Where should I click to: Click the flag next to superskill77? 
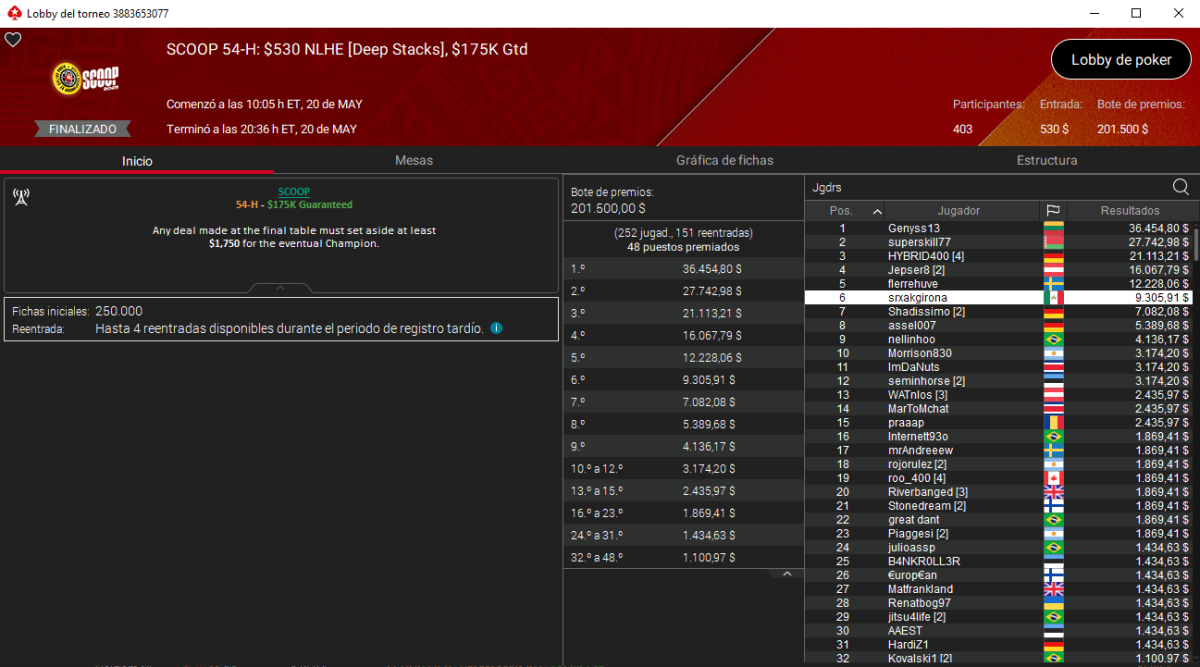click(x=1053, y=242)
